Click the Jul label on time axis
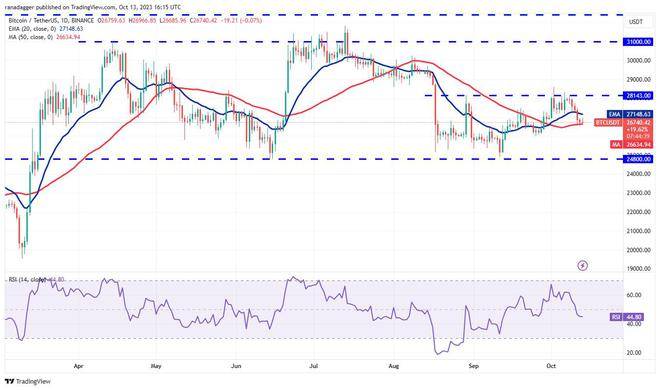This screenshot has width=660, height=390. pyautogui.click(x=314, y=366)
